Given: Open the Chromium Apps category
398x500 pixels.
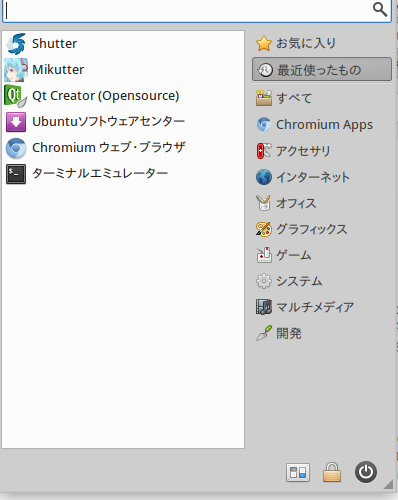Looking at the screenshot, I should coord(322,124).
